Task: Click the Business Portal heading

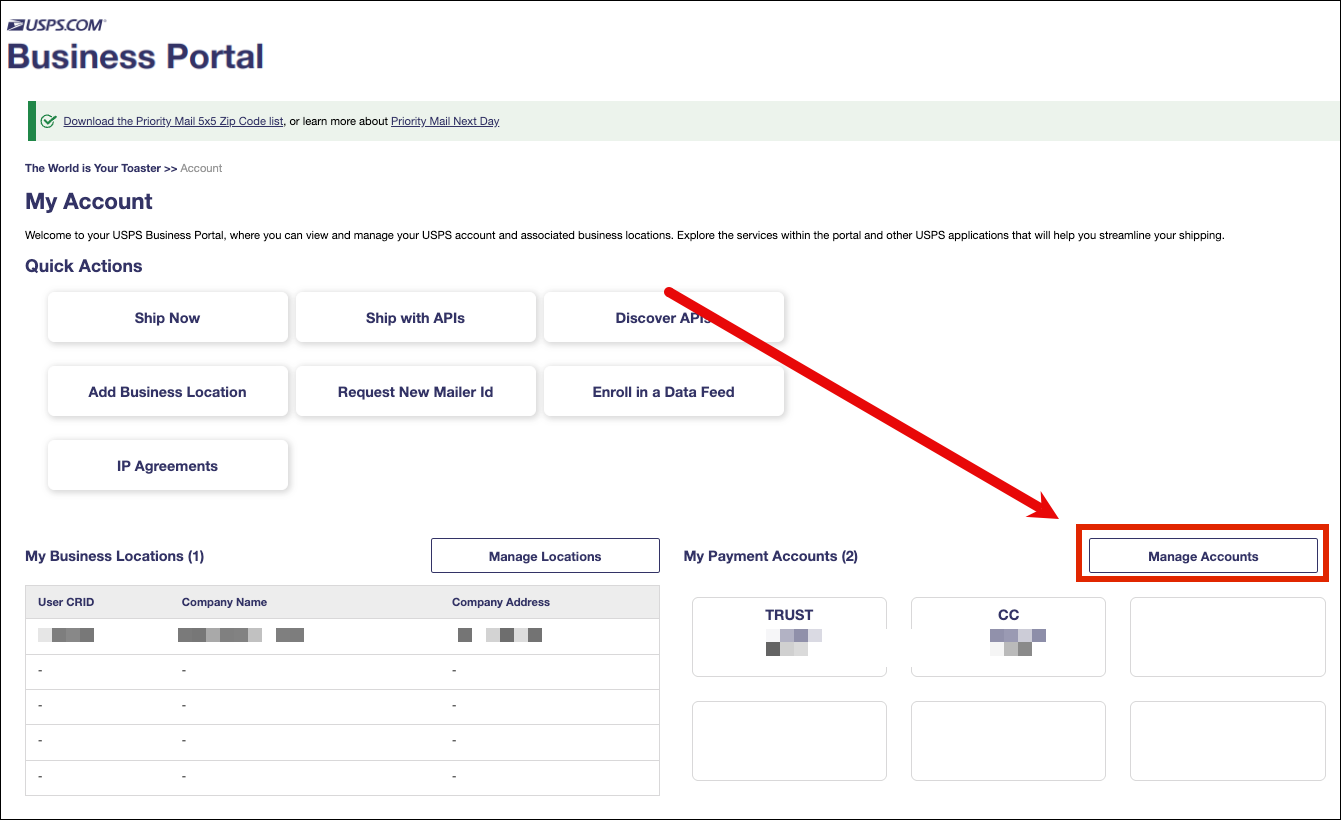Action: (136, 56)
